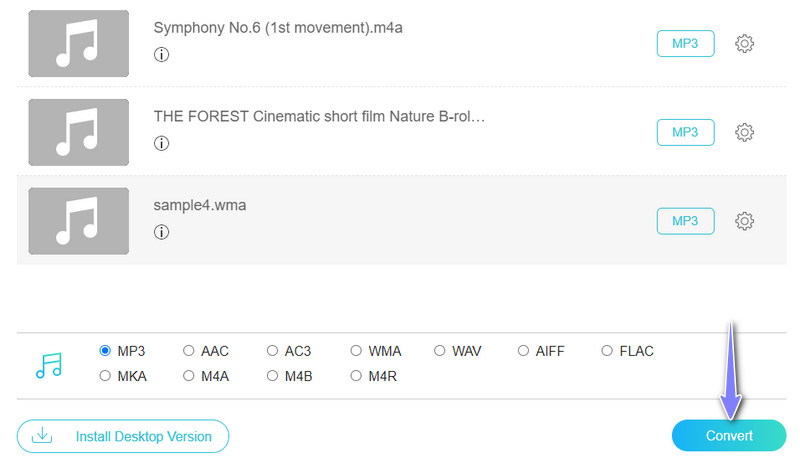Open settings gear for THE FOREST file
This screenshot has height=464, width=800.
tap(744, 132)
